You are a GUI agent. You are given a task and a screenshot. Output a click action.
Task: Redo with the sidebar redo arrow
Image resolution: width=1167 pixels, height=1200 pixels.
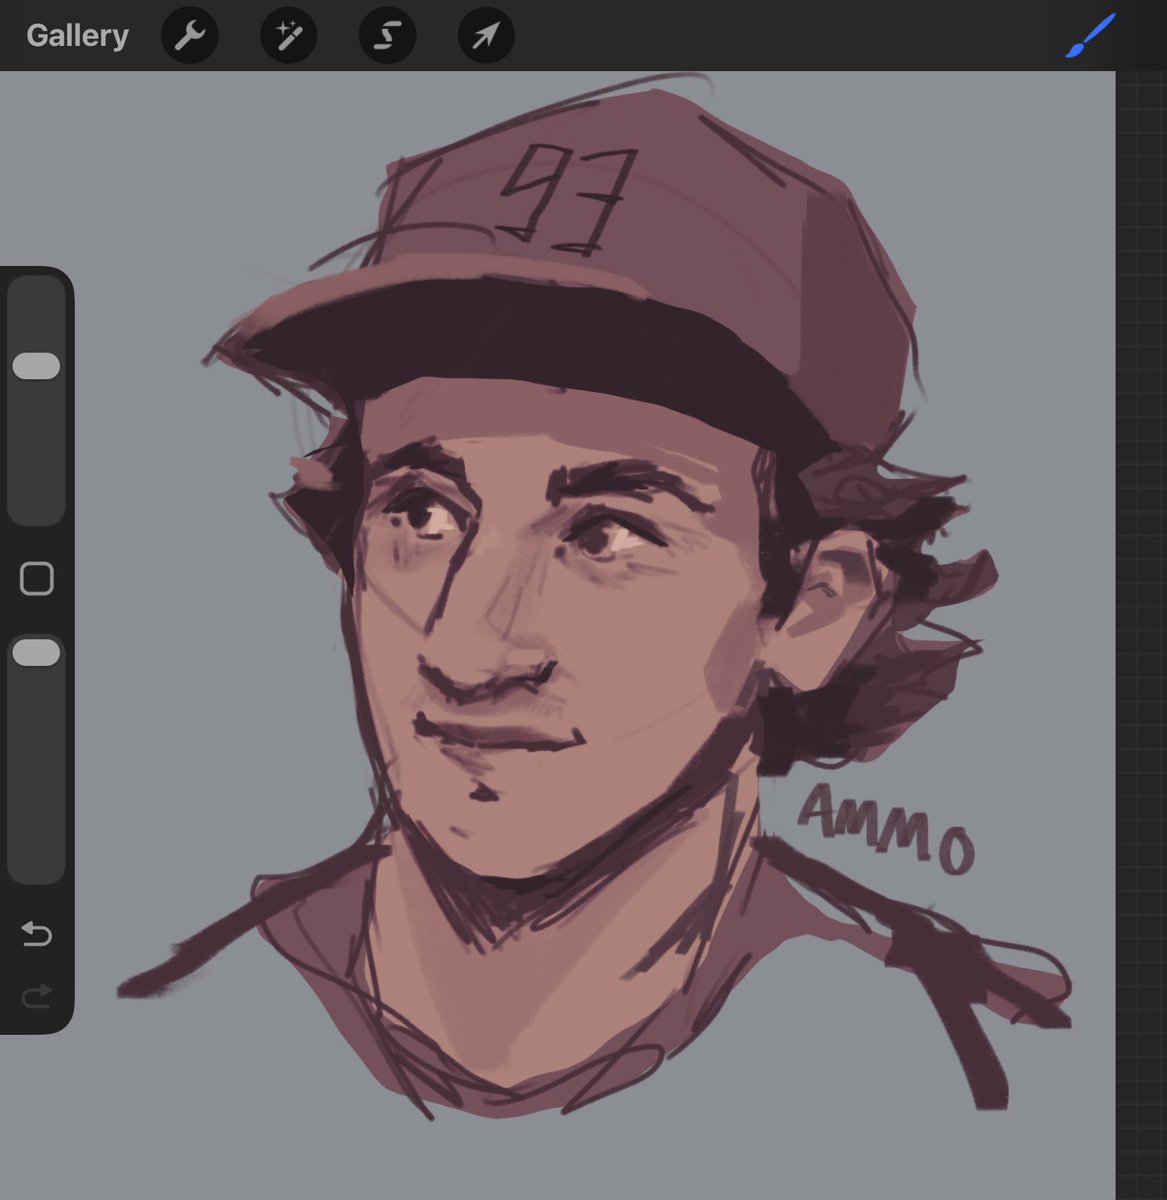tap(37, 996)
